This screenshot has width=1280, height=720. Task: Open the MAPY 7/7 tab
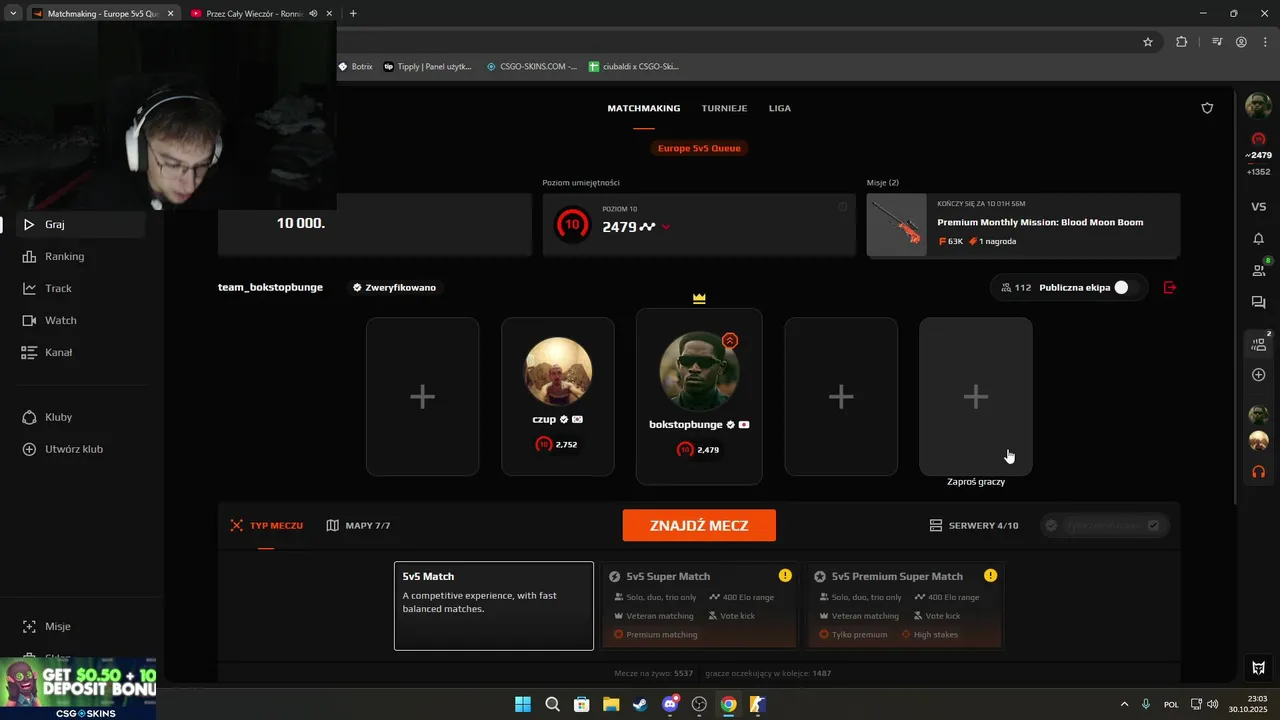tap(358, 525)
